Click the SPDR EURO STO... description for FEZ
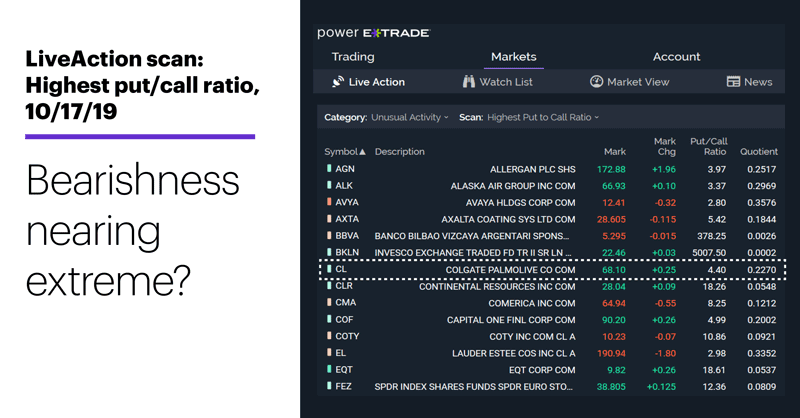The width and height of the screenshot is (800, 418). (473, 387)
